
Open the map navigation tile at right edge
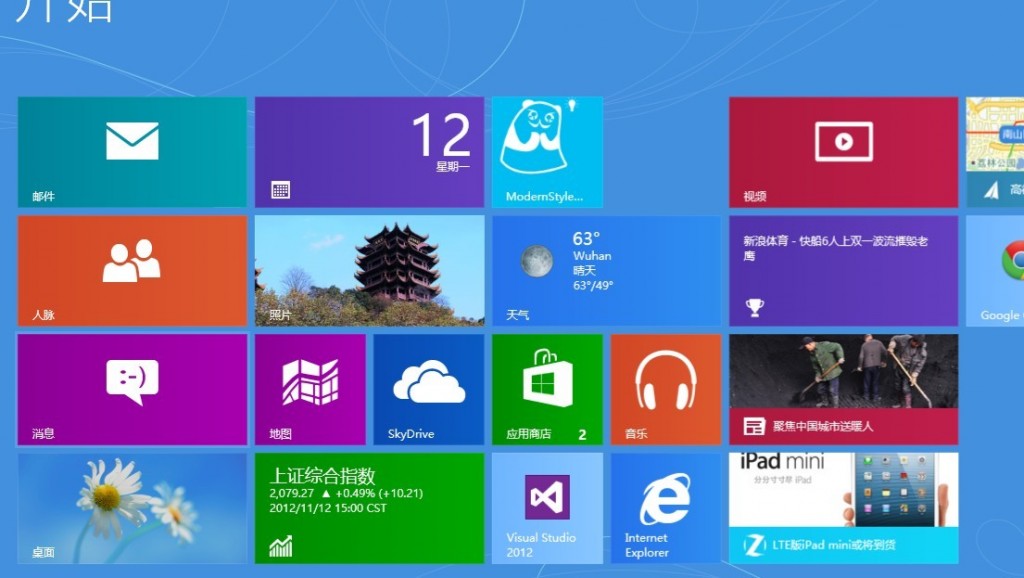(x=995, y=152)
